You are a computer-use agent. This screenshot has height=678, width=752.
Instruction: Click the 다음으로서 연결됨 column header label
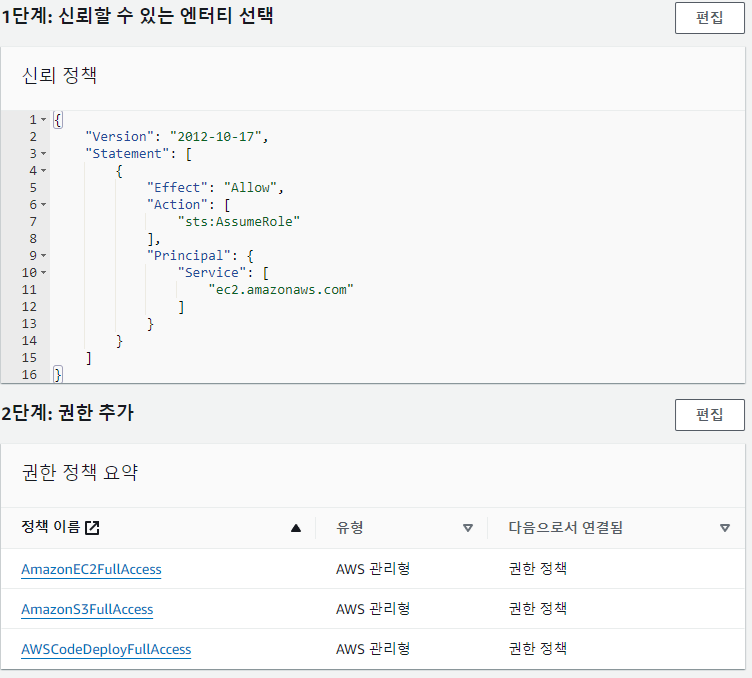coord(565,527)
